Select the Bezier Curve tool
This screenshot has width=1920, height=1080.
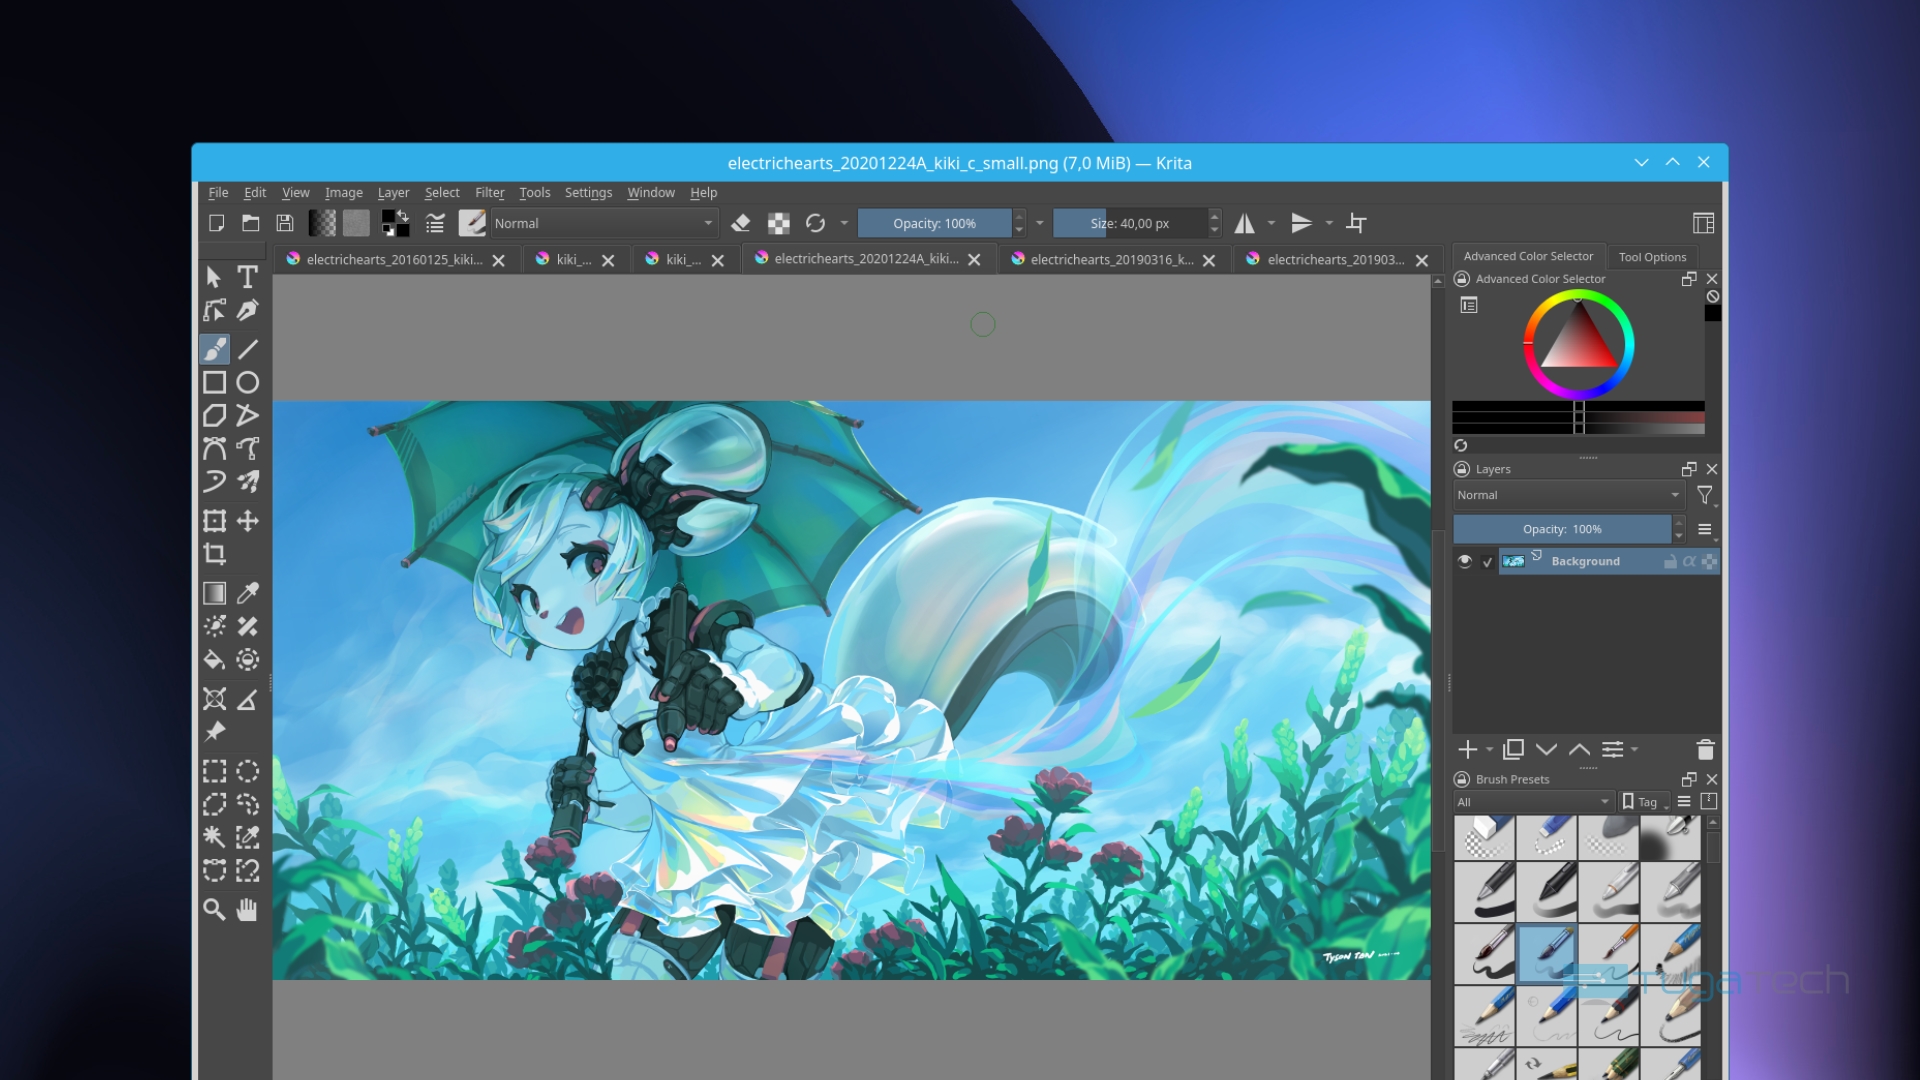pos(214,448)
